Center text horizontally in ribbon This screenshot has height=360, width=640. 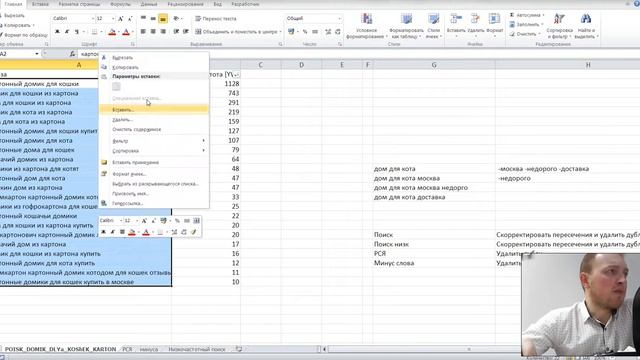click(153, 31)
